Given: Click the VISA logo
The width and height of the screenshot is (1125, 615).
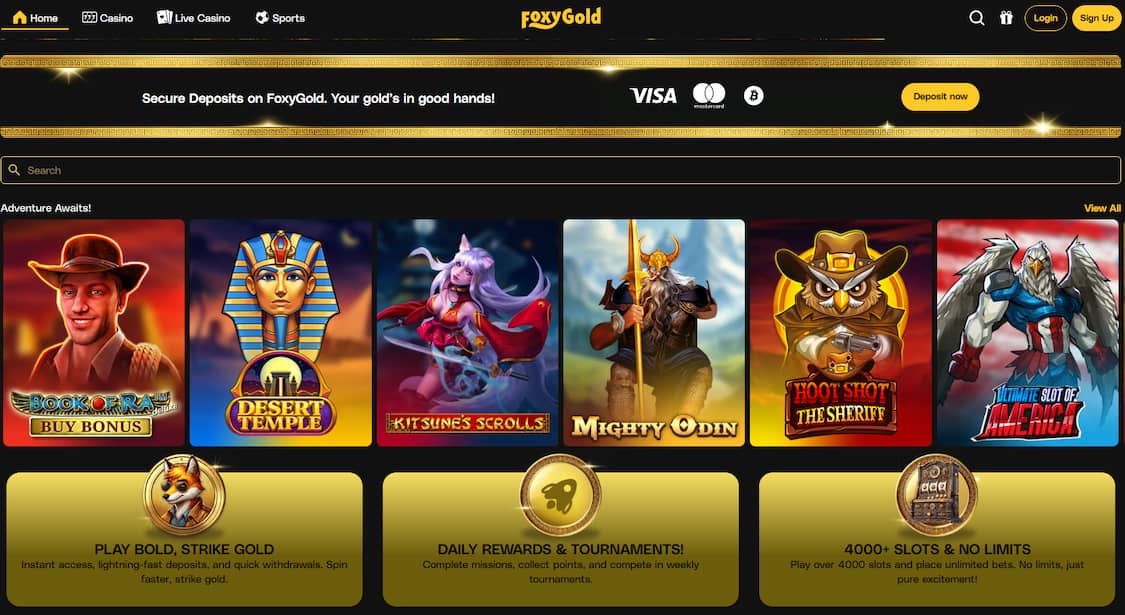Looking at the screenshot, I should click(x=653, y=95).
